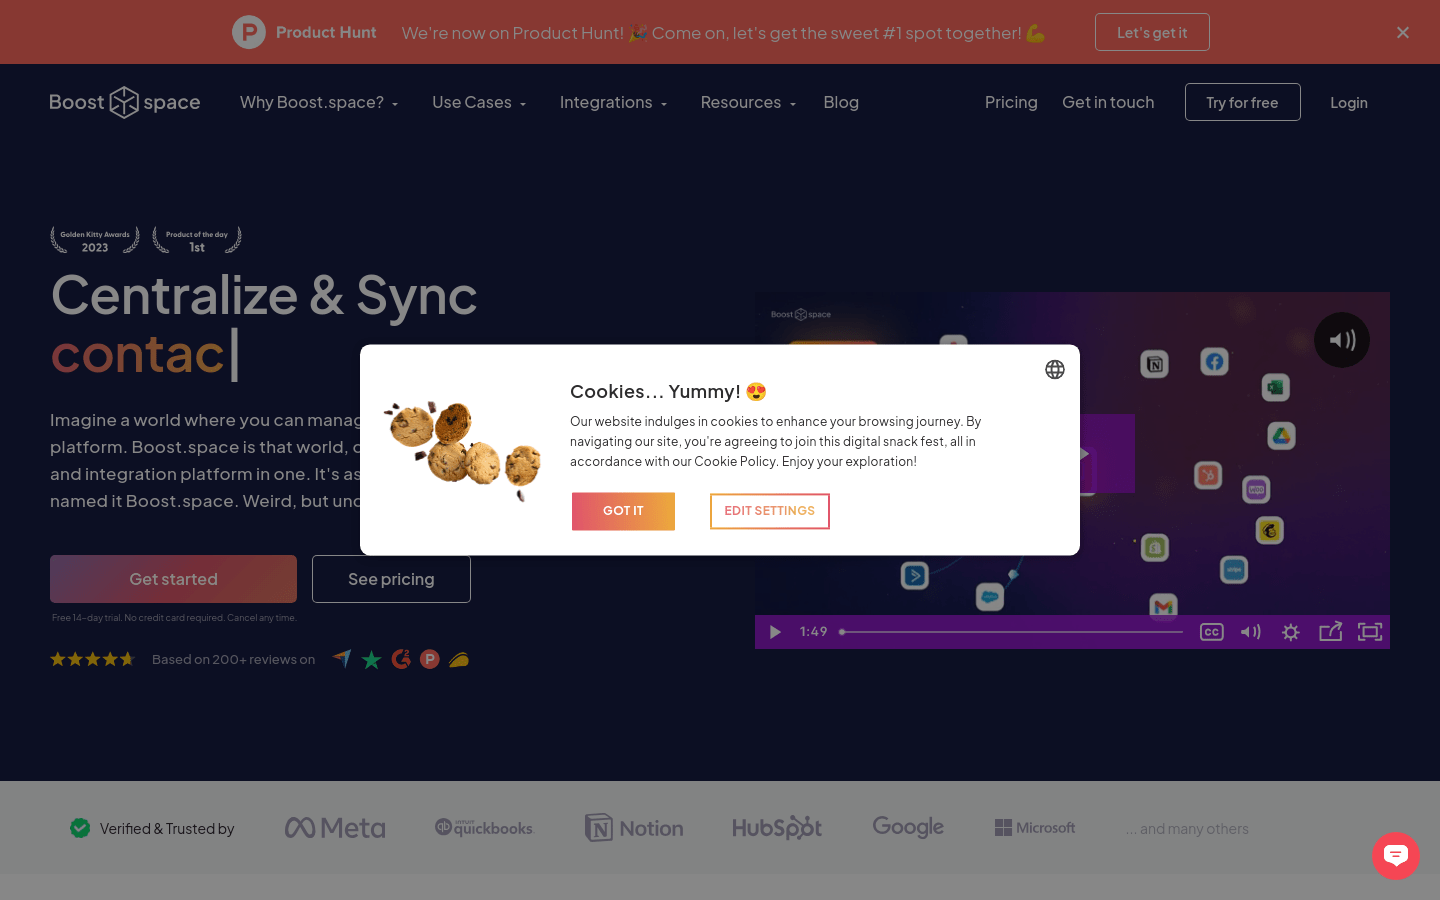Click the video share icon

[1330, 632]
